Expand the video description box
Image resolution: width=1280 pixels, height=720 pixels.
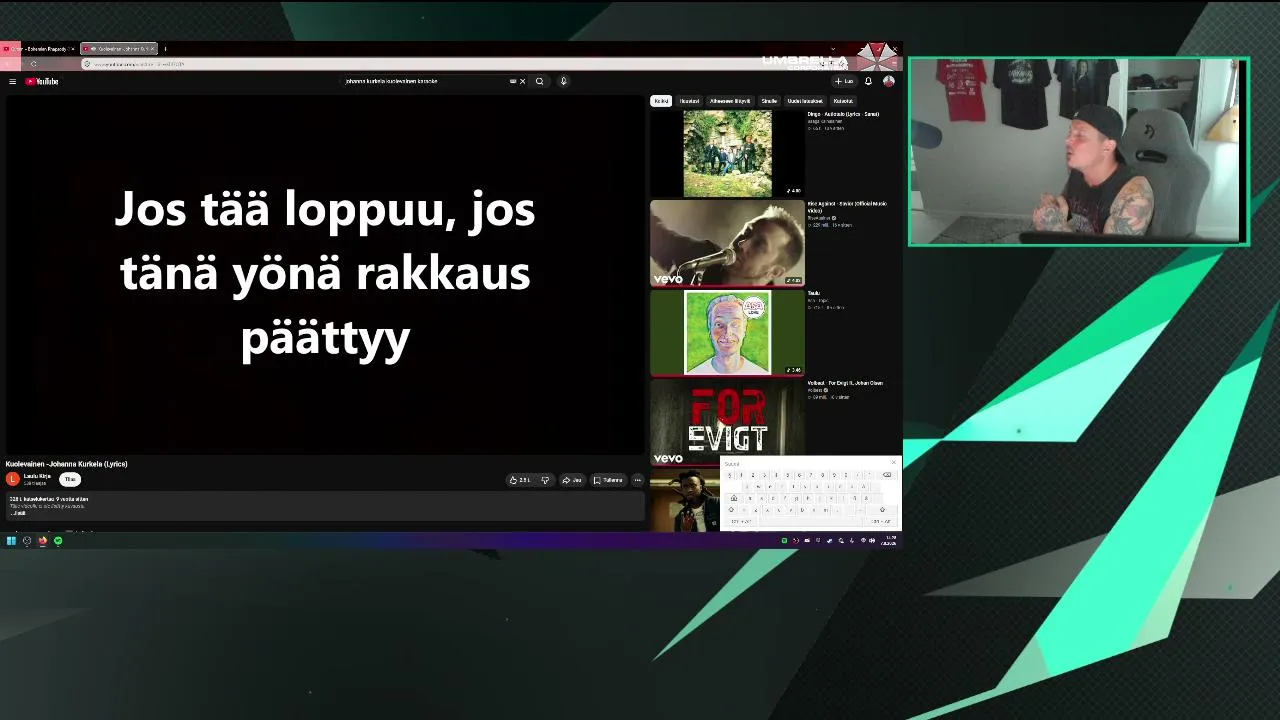coord(325,506)
